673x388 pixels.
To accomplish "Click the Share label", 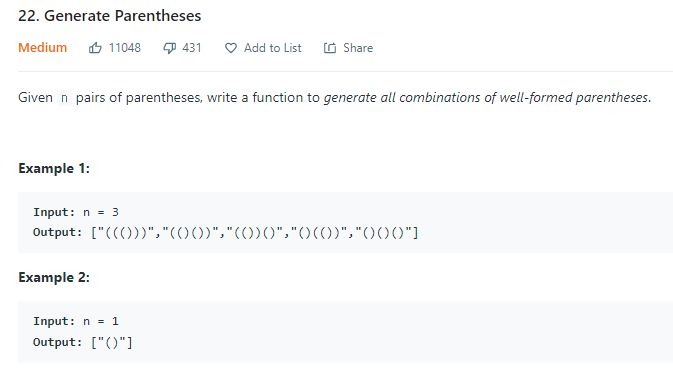I will (358, 48).
